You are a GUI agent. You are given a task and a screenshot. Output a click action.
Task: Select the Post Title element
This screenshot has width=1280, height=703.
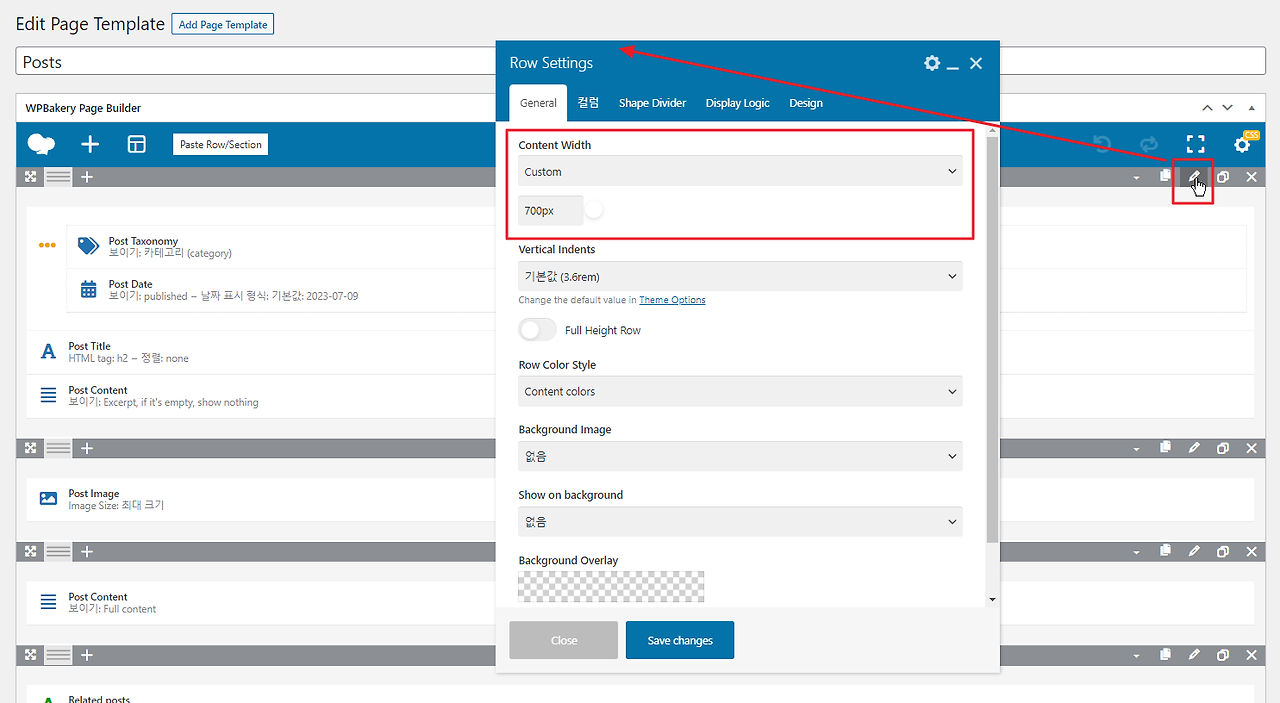(640, 352)
